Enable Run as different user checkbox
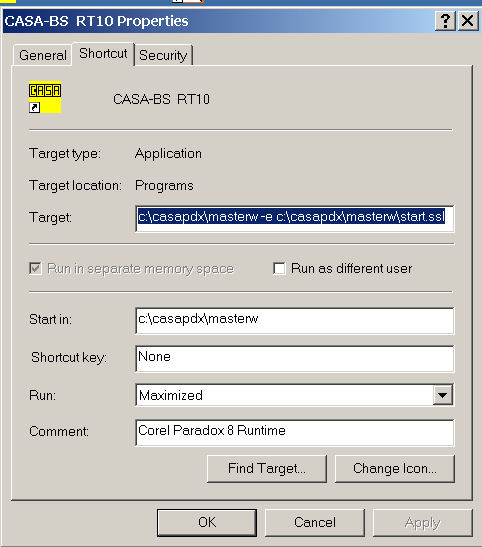This screenshot has height=547, width=482. (x=279, y=269)
